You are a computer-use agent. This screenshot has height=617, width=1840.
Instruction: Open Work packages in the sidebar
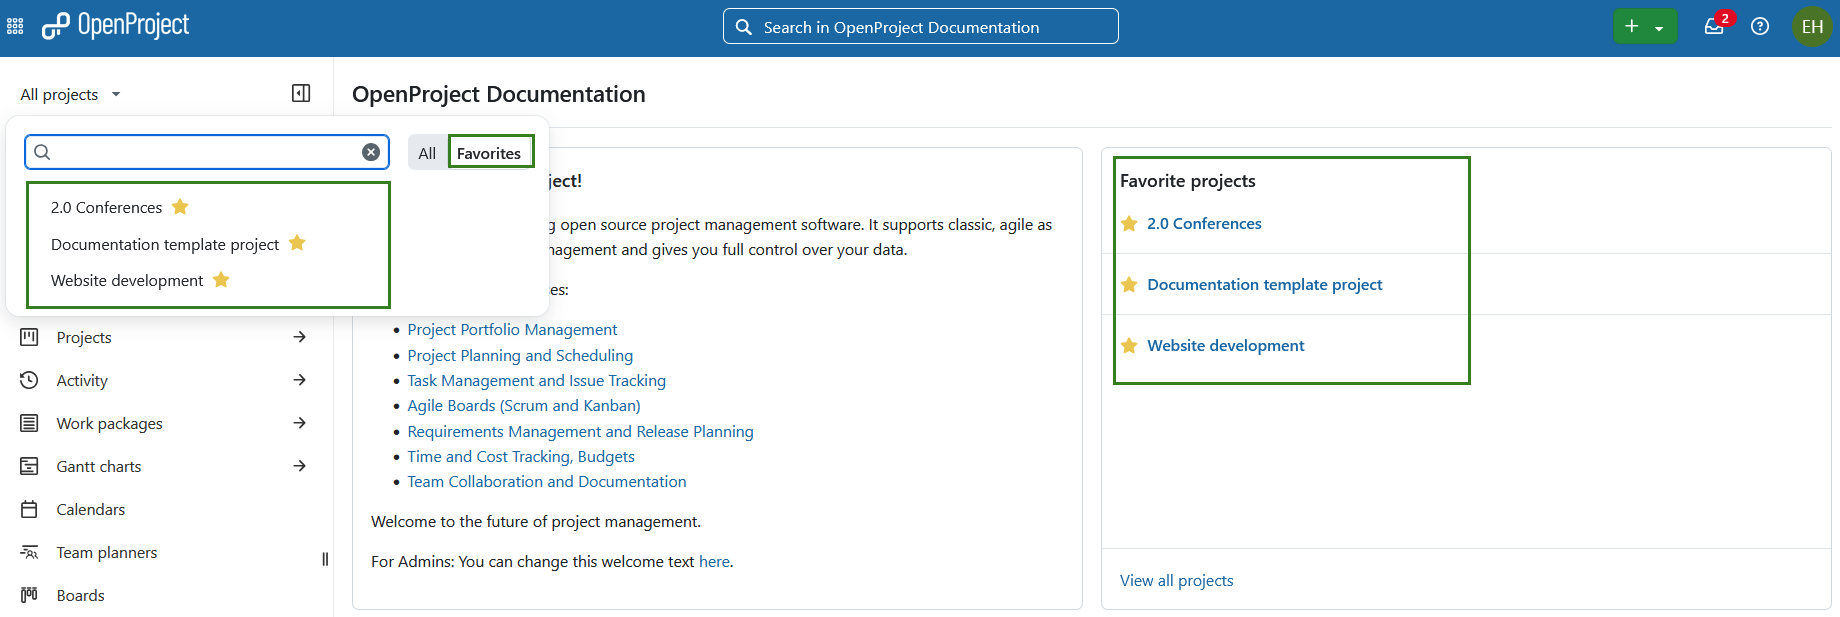(110, 423)
